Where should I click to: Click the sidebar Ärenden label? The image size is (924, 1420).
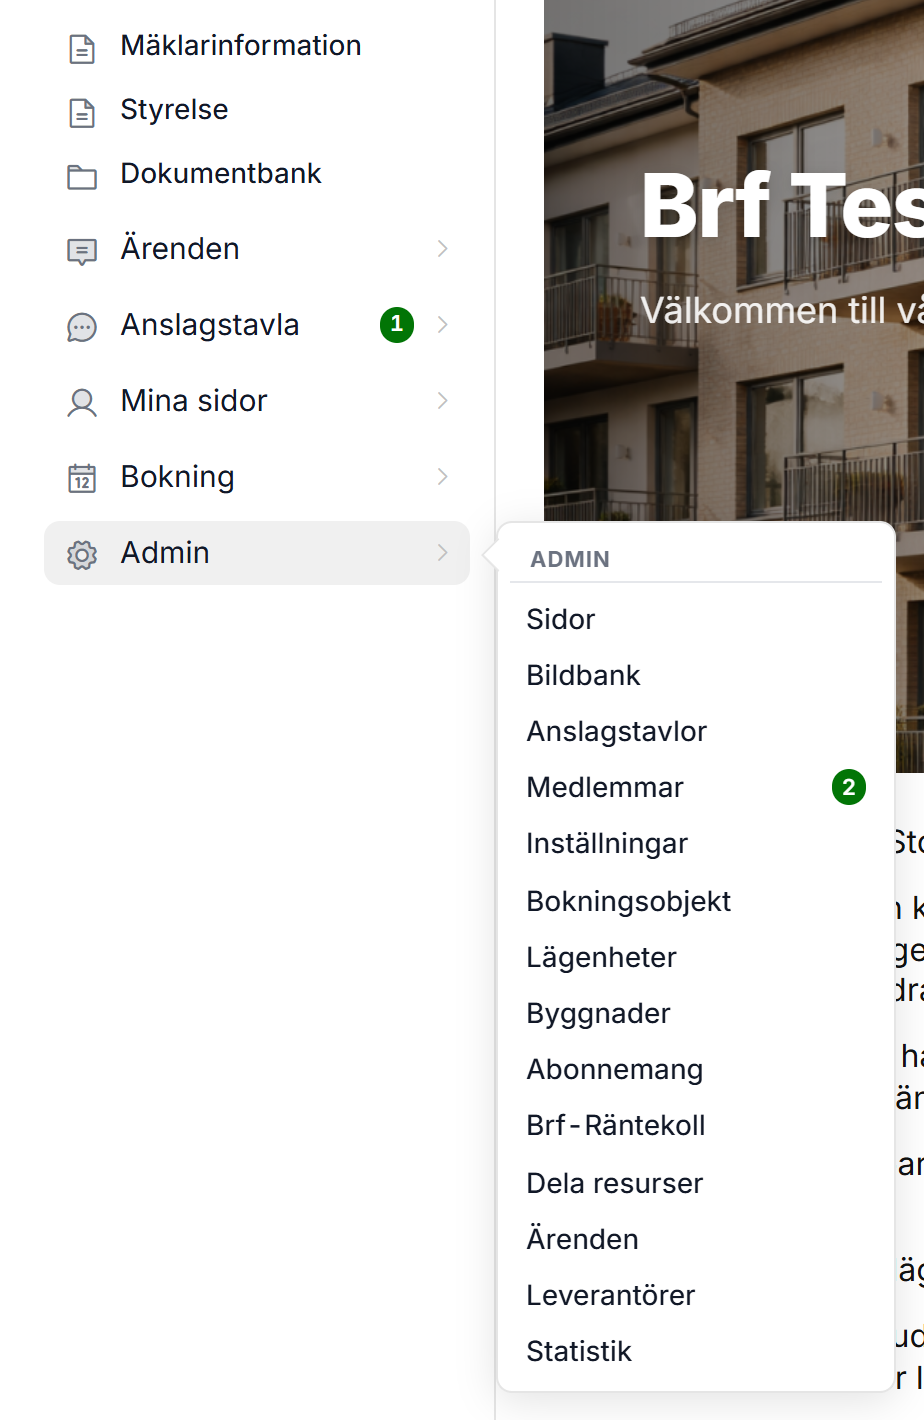[180, 249]
